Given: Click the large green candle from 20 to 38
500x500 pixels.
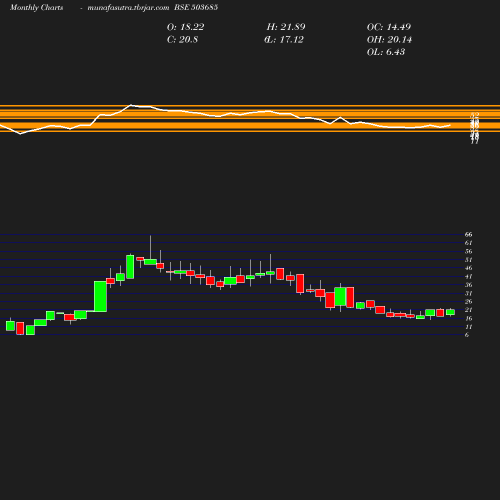Looking at the screenshot, I should 100,296.
